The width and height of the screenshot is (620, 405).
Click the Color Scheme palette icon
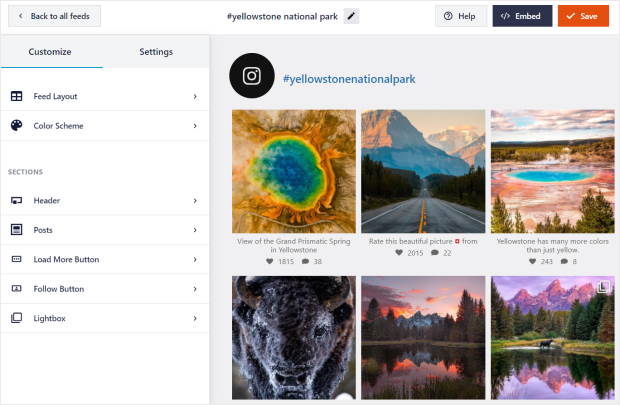tap(17, 125)
